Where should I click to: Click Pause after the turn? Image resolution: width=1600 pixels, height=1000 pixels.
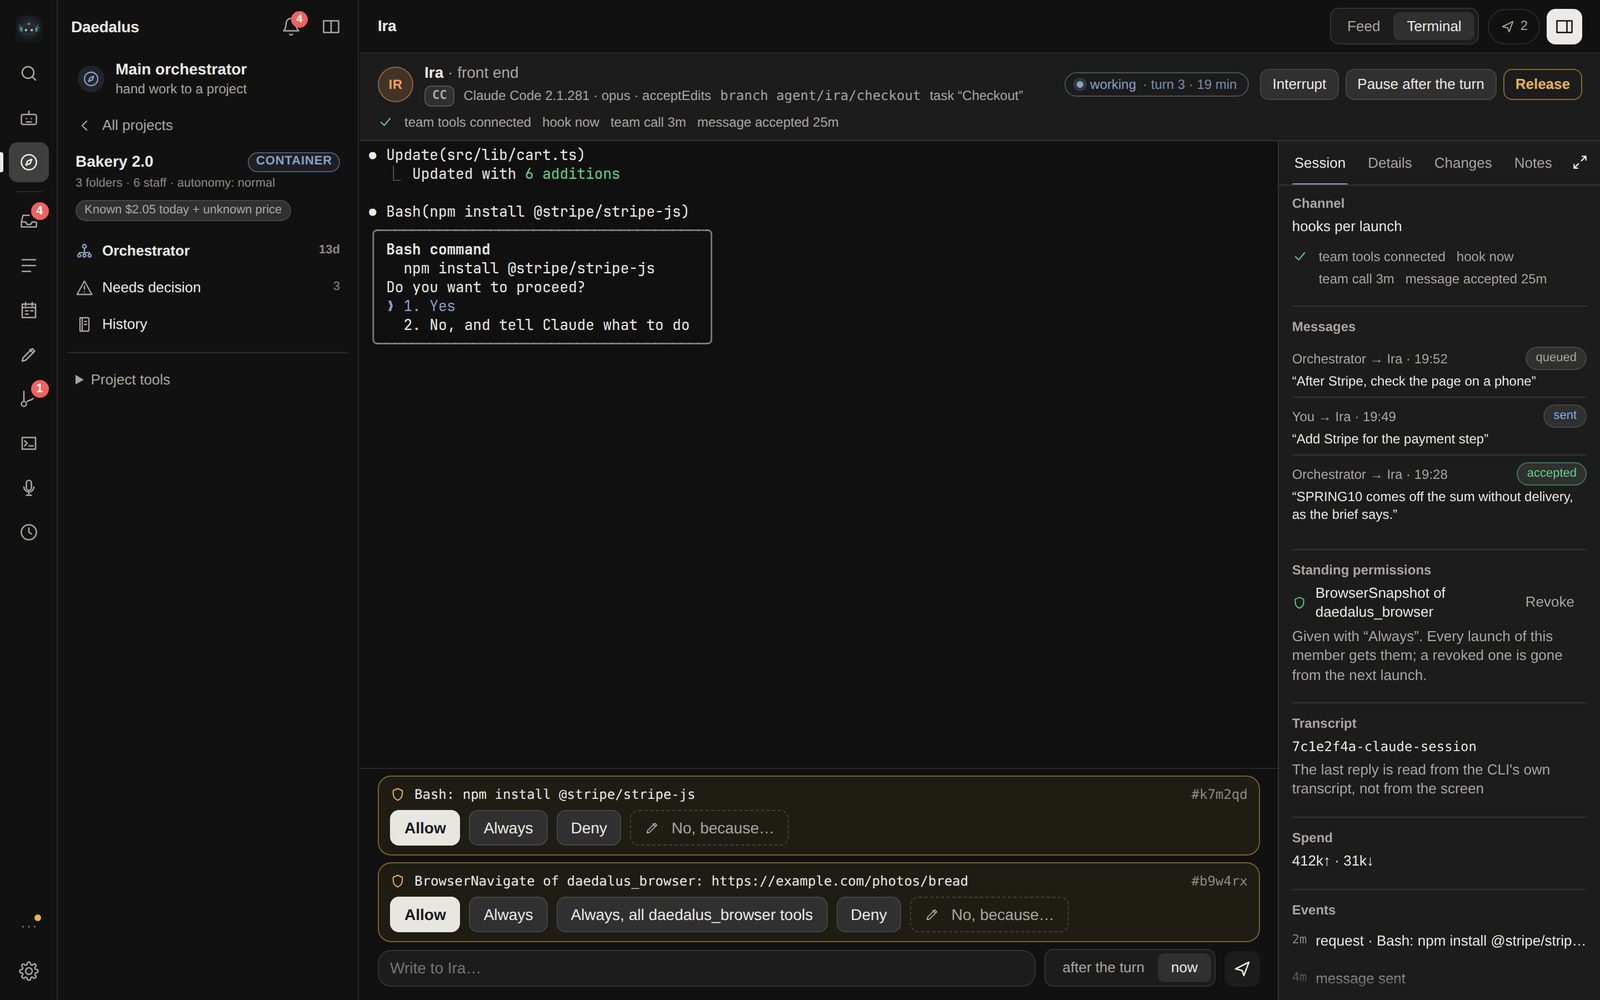pyautogui.click(x=1420, y=84)
